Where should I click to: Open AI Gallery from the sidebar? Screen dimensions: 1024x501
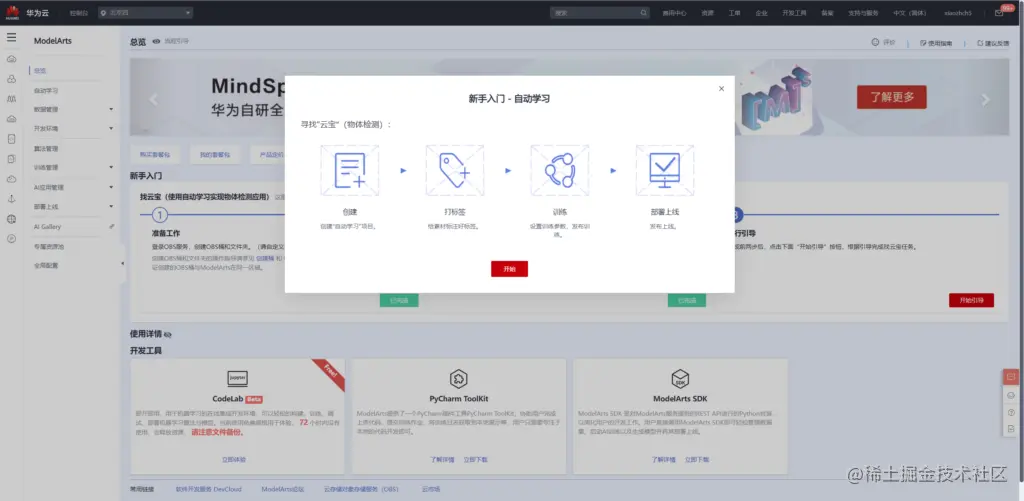pyautogui.click(x=48, y=227)
